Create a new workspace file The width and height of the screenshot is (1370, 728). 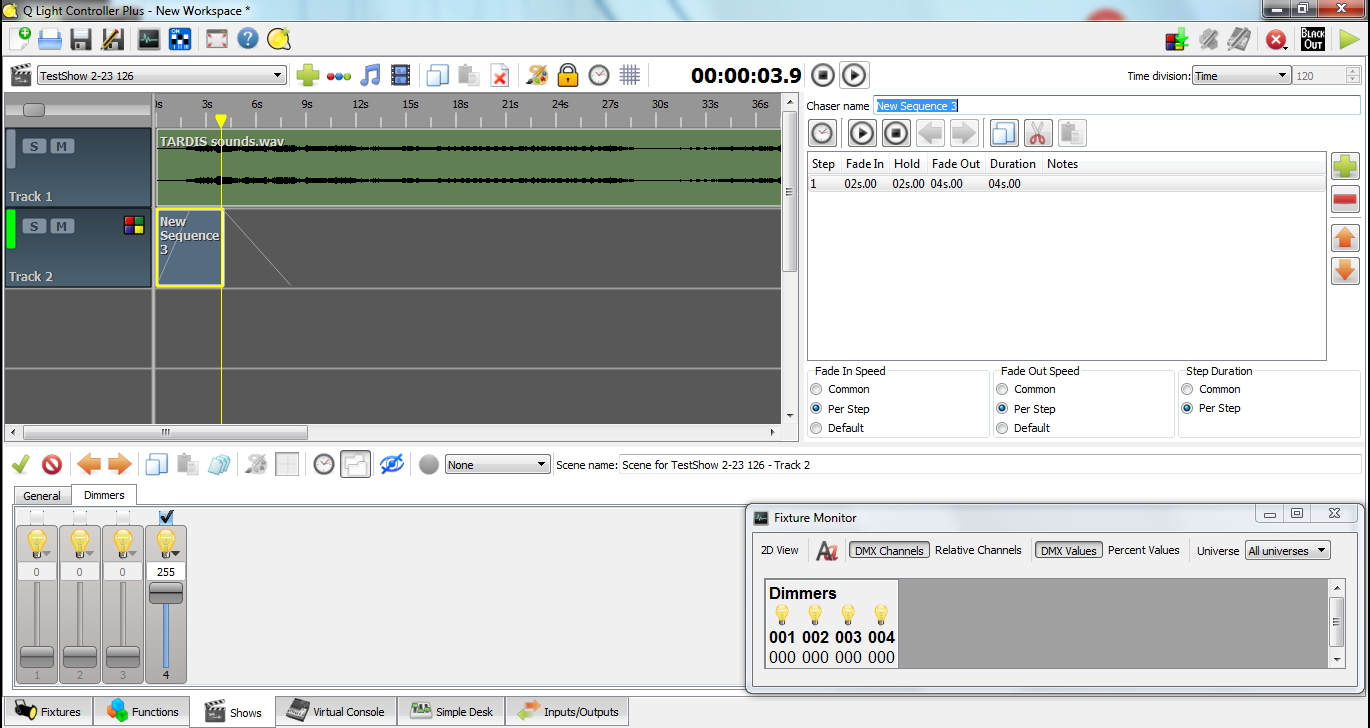(19, 39)
